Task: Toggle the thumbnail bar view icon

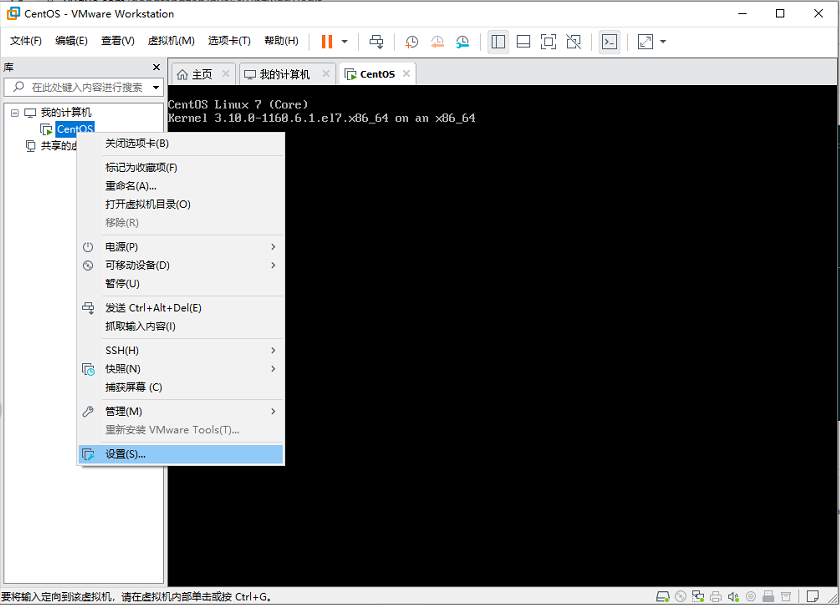Action: (x=523, y=42)
